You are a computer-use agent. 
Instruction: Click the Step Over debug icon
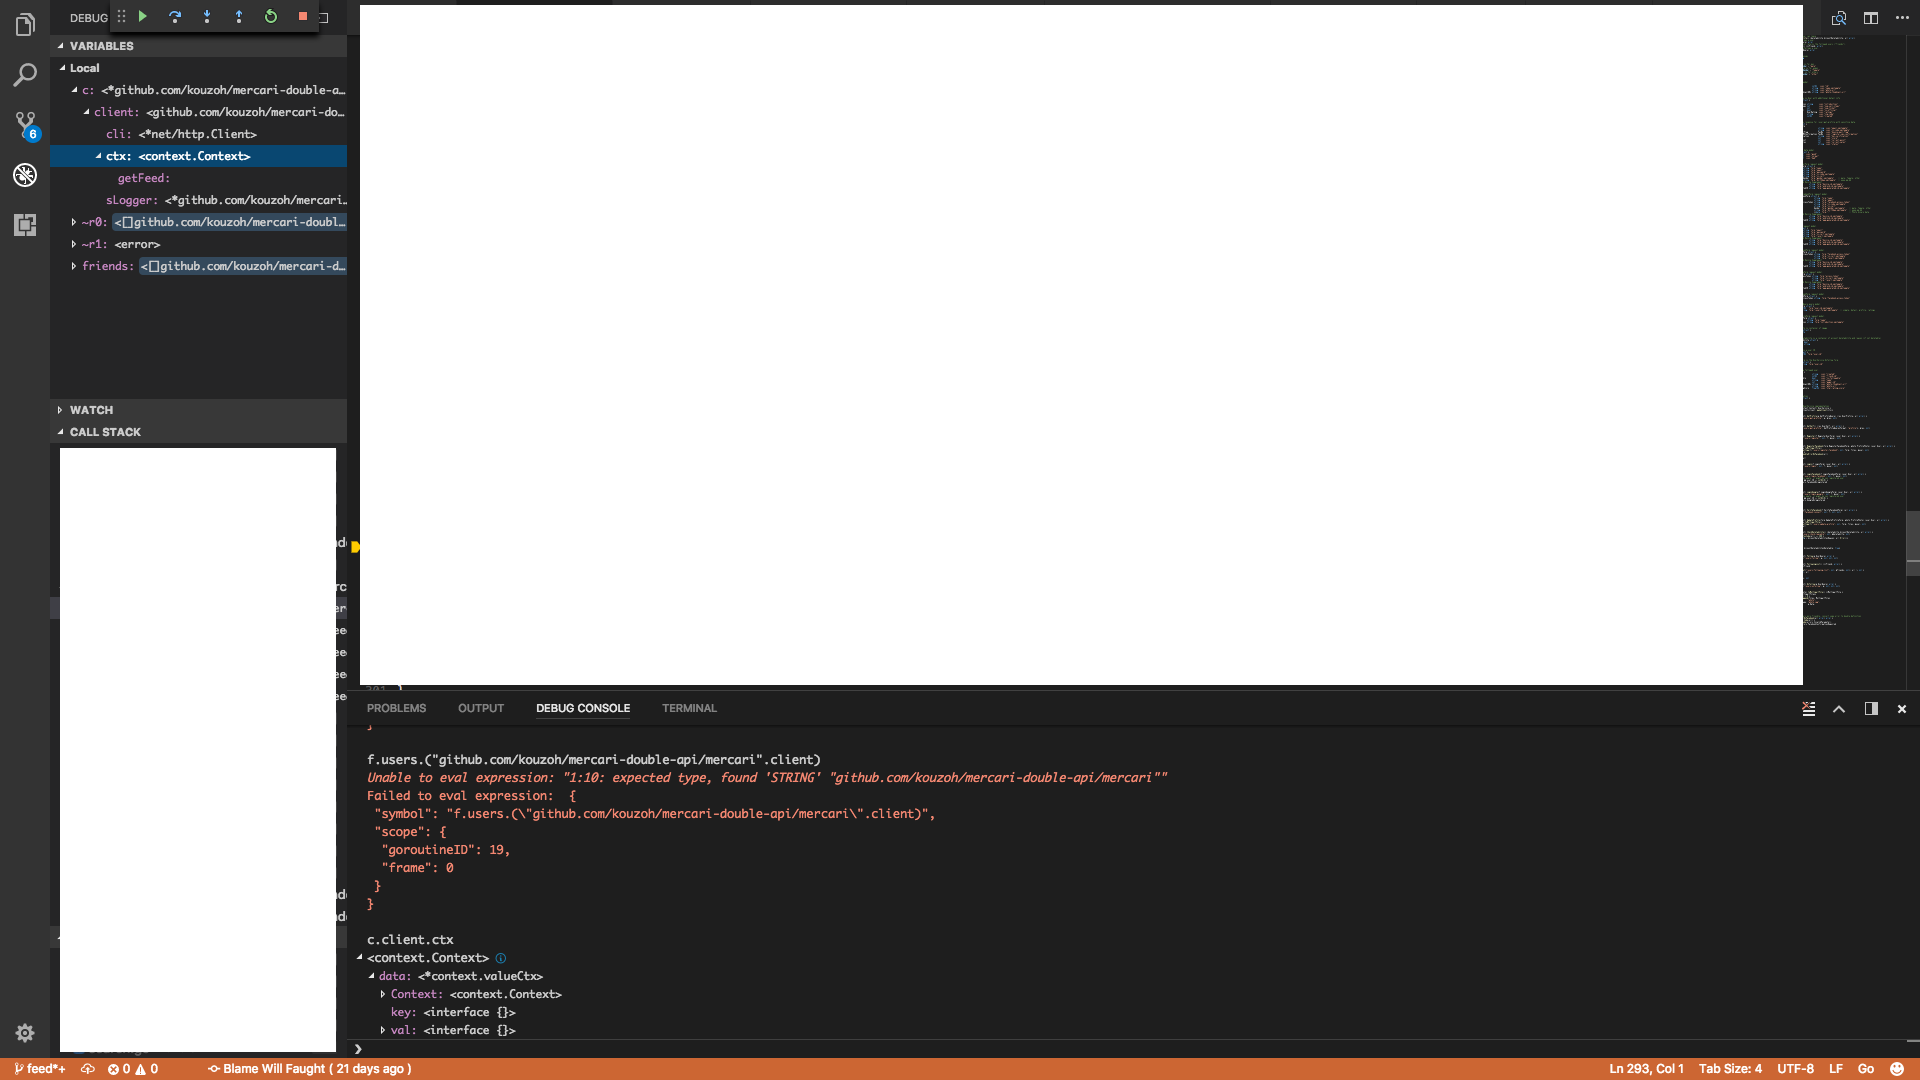pos(175,16)
